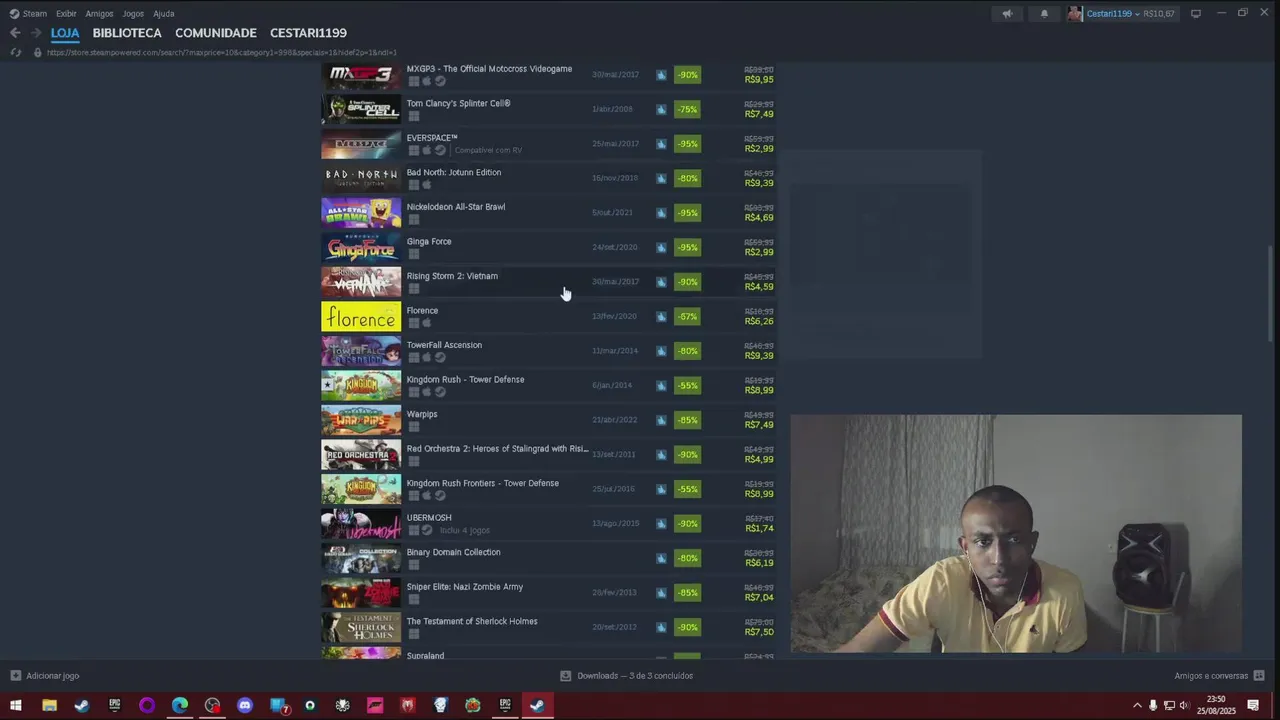Switch to Big Picture mode icon

(x=1195, y=14)
